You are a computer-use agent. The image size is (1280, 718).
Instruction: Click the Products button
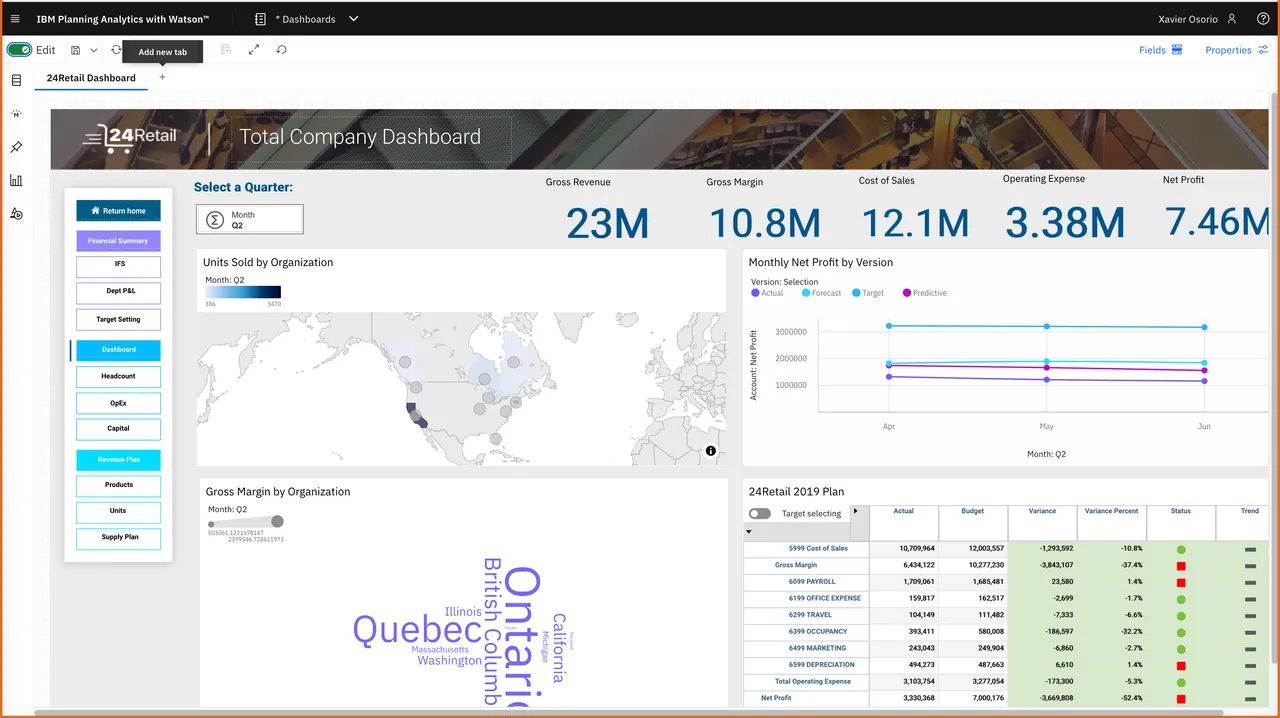(x=118, y=485)
